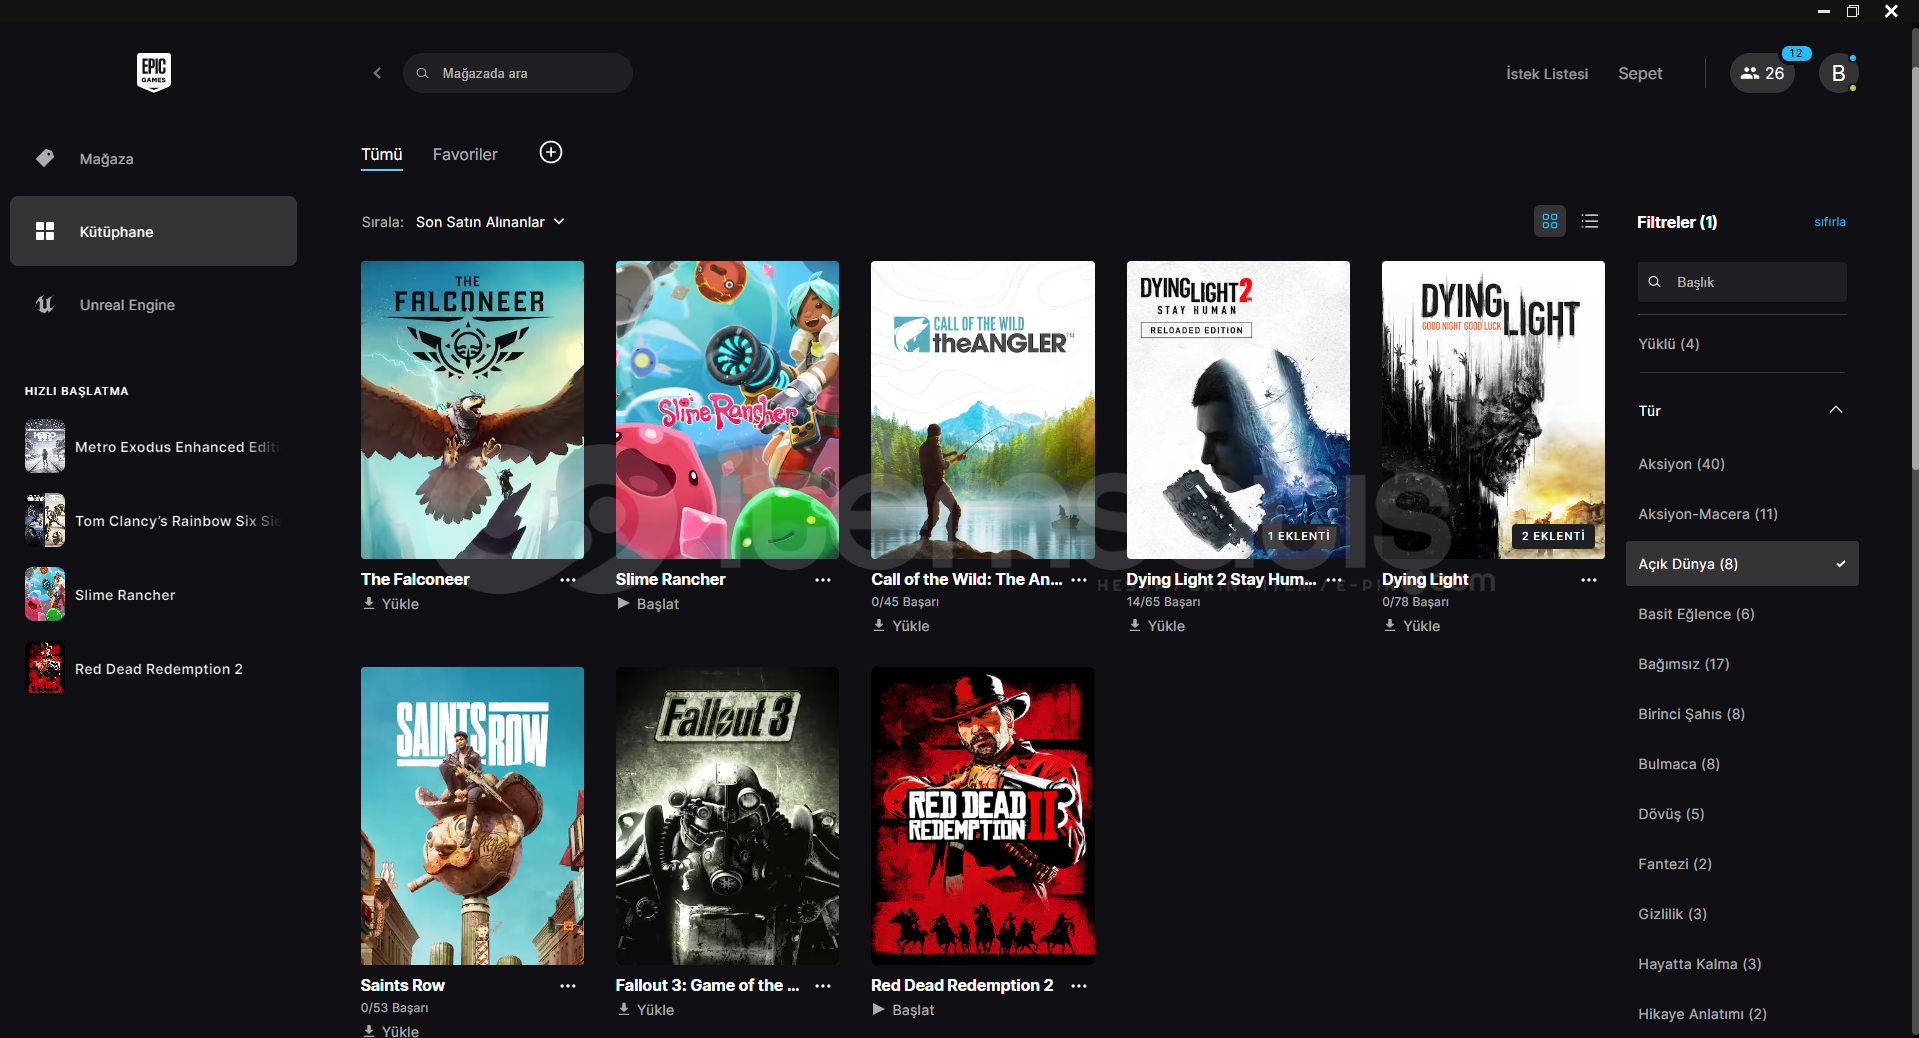Open Dying Light options menu
Screen dimensions: 1919x1038
click(x=1589, y=580)
